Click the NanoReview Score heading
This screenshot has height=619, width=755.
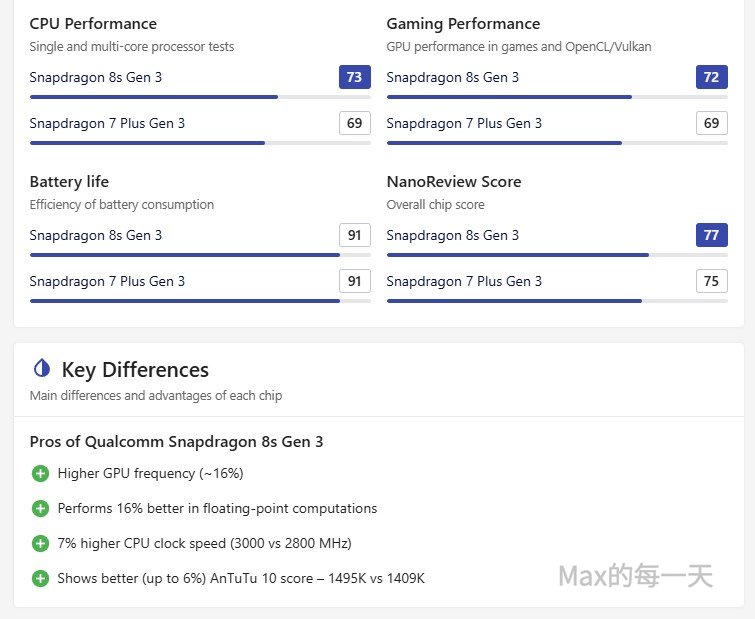[x=454, y=182]
